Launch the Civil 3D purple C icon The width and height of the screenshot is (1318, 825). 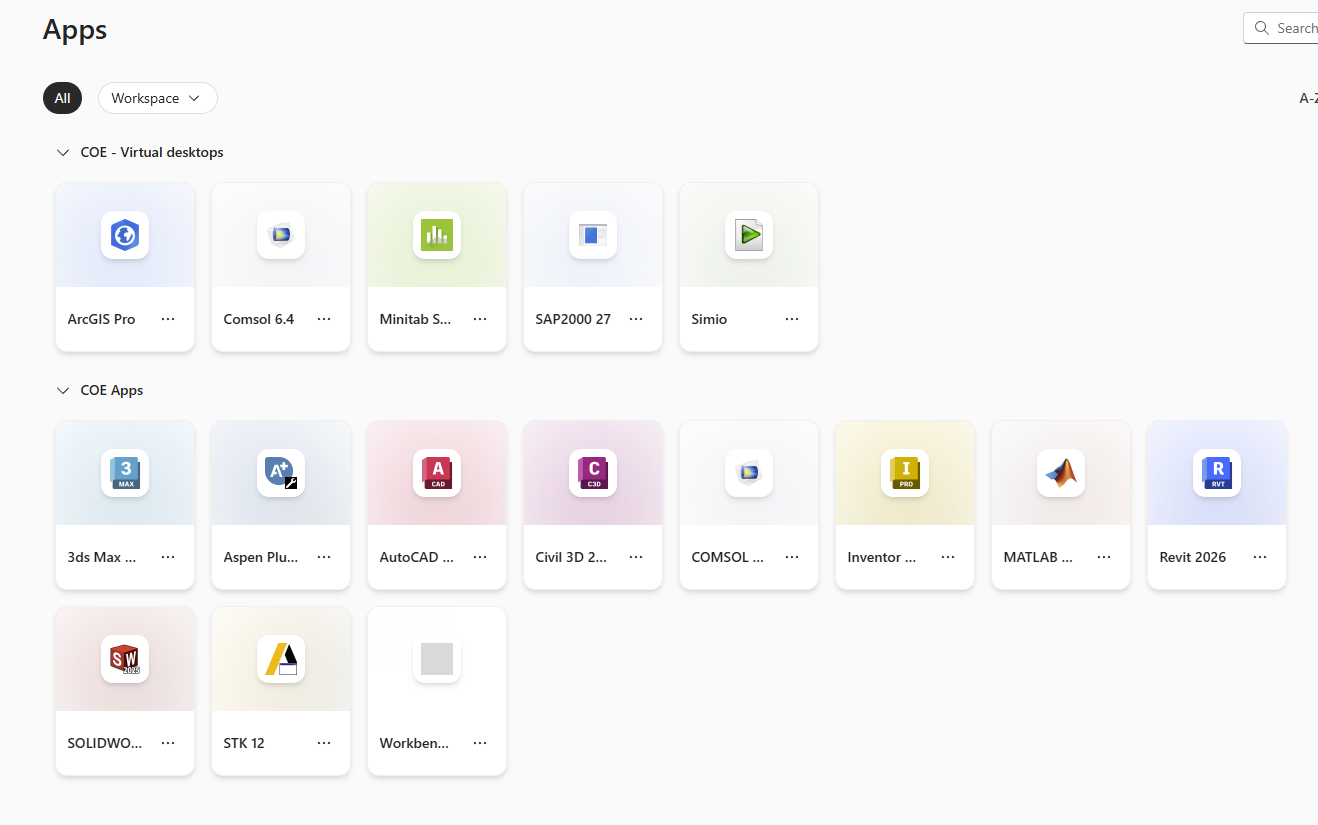click(x=593, y=473)
